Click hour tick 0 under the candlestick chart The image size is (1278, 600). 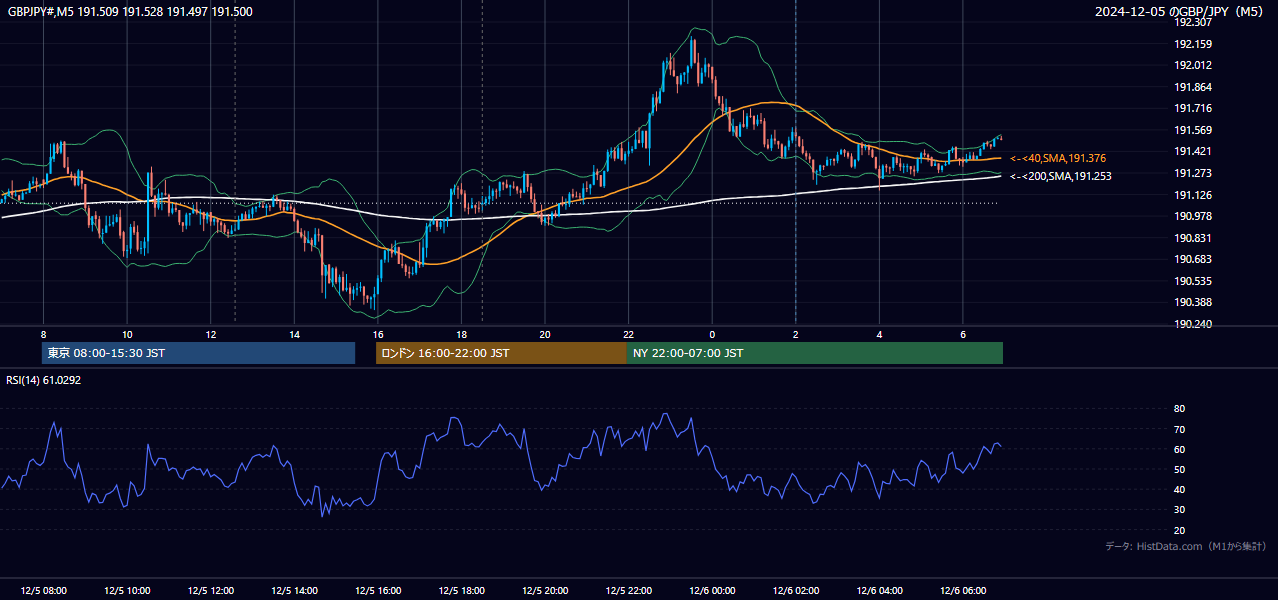(x=712, y=334)
